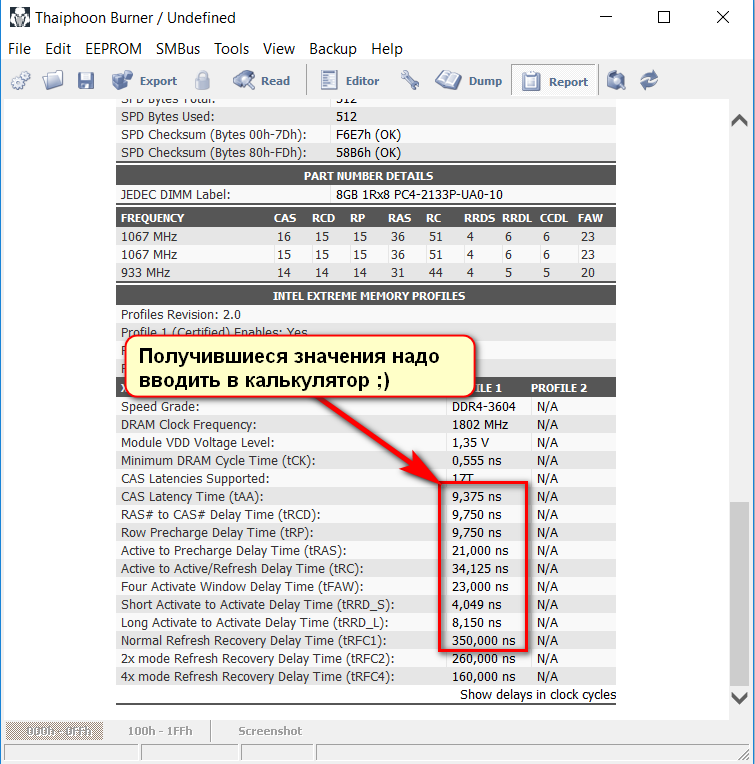Click the SPD Checksum value 58B6h (OK)
Viewport: 755px width, 764px height.
point(368,153)
